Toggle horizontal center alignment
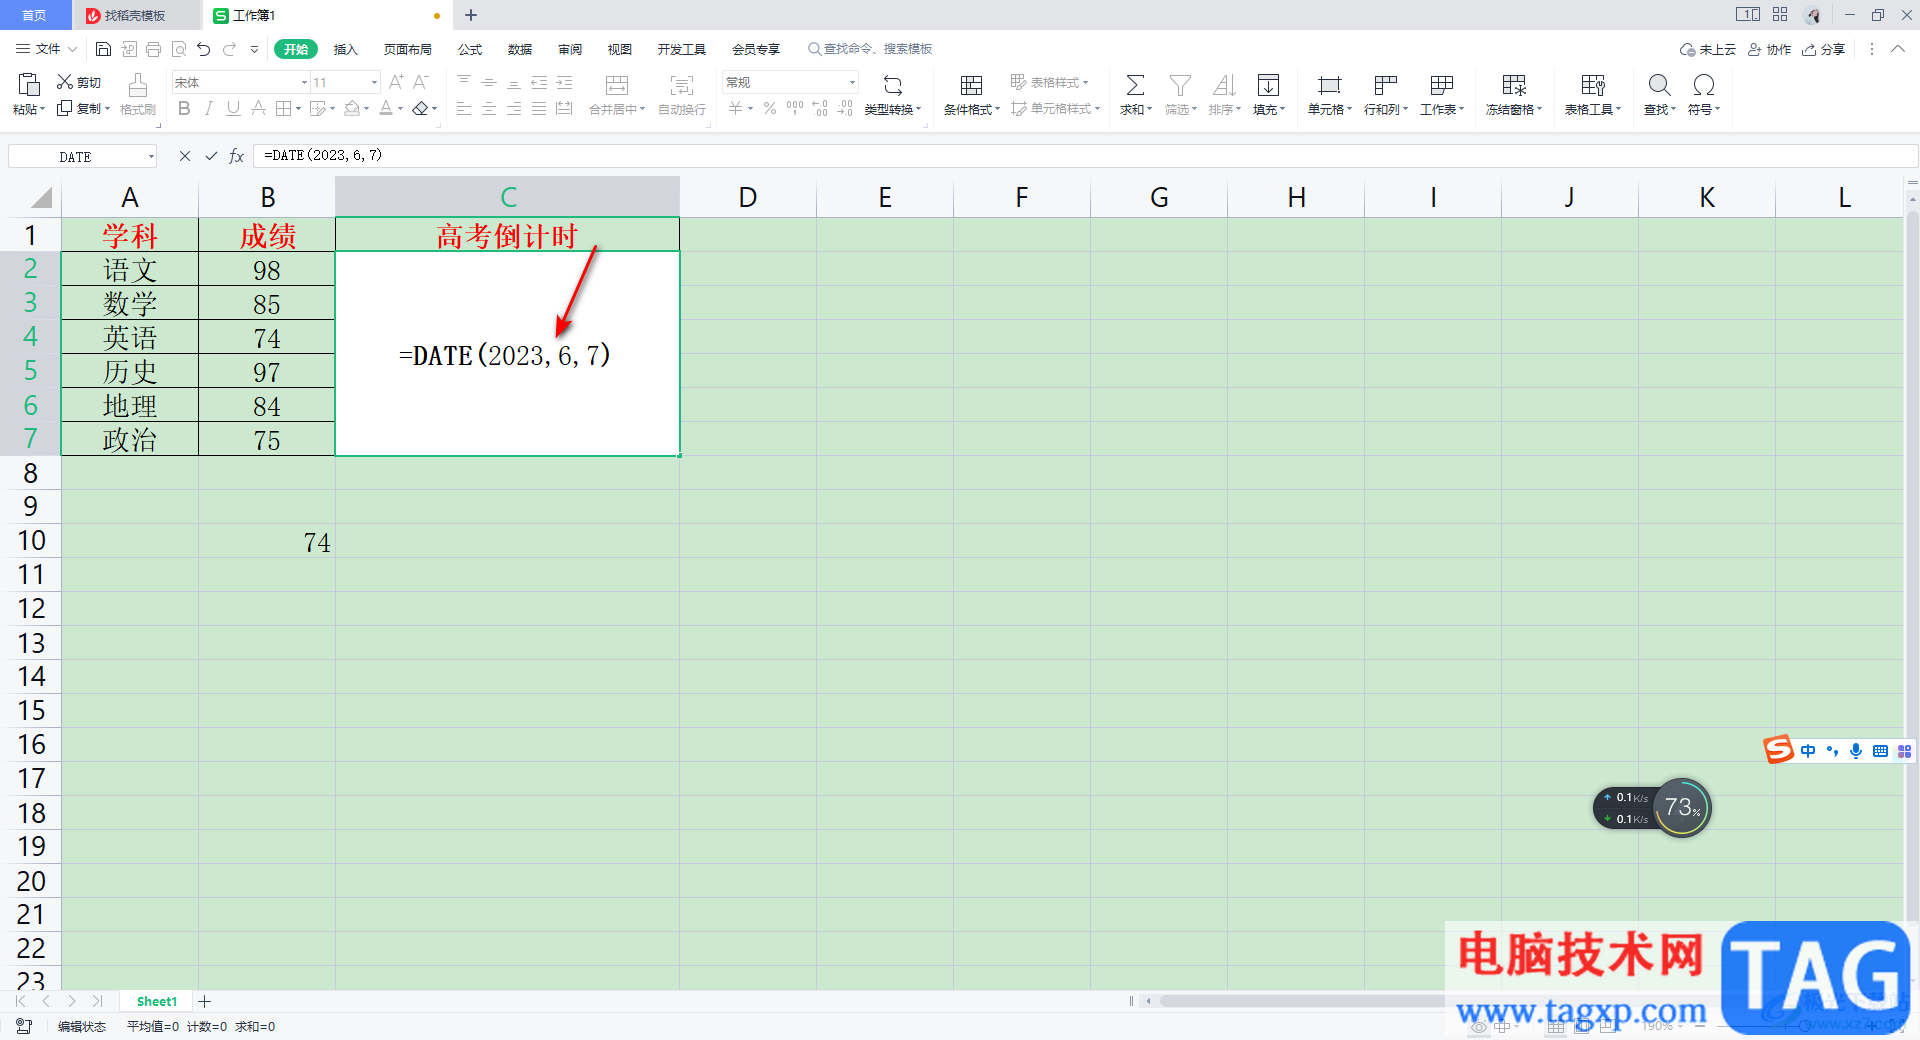1920x1040 pixels. tap(489, 108)
